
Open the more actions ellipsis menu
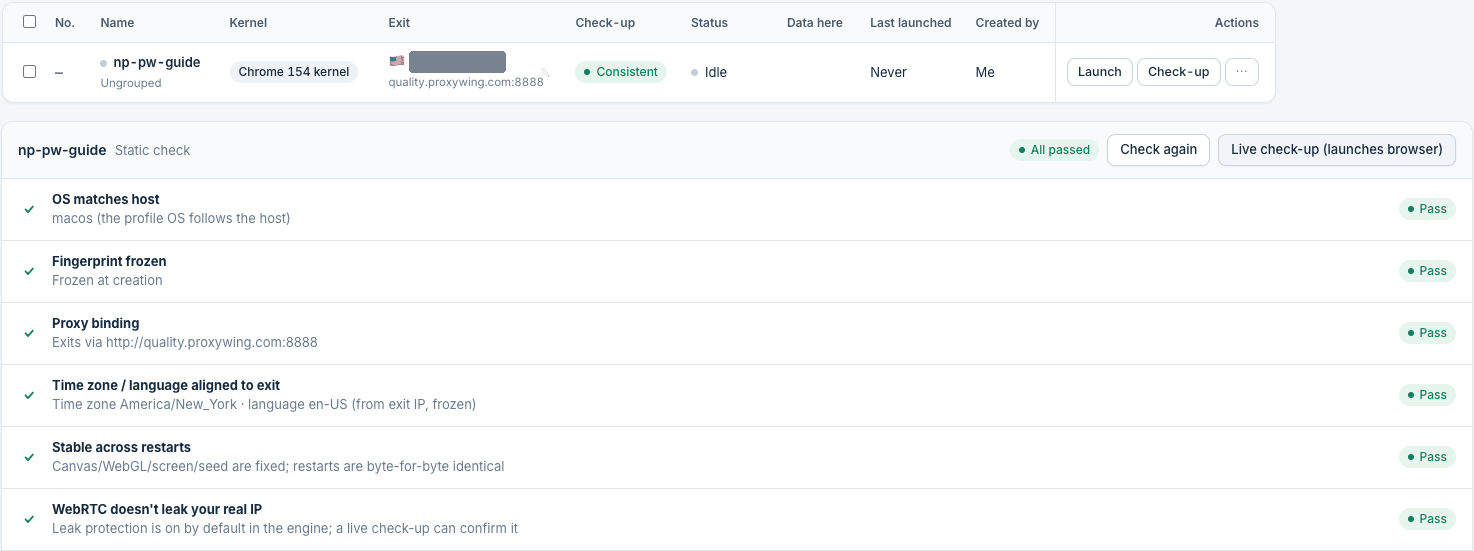[x=1241, y=72]
